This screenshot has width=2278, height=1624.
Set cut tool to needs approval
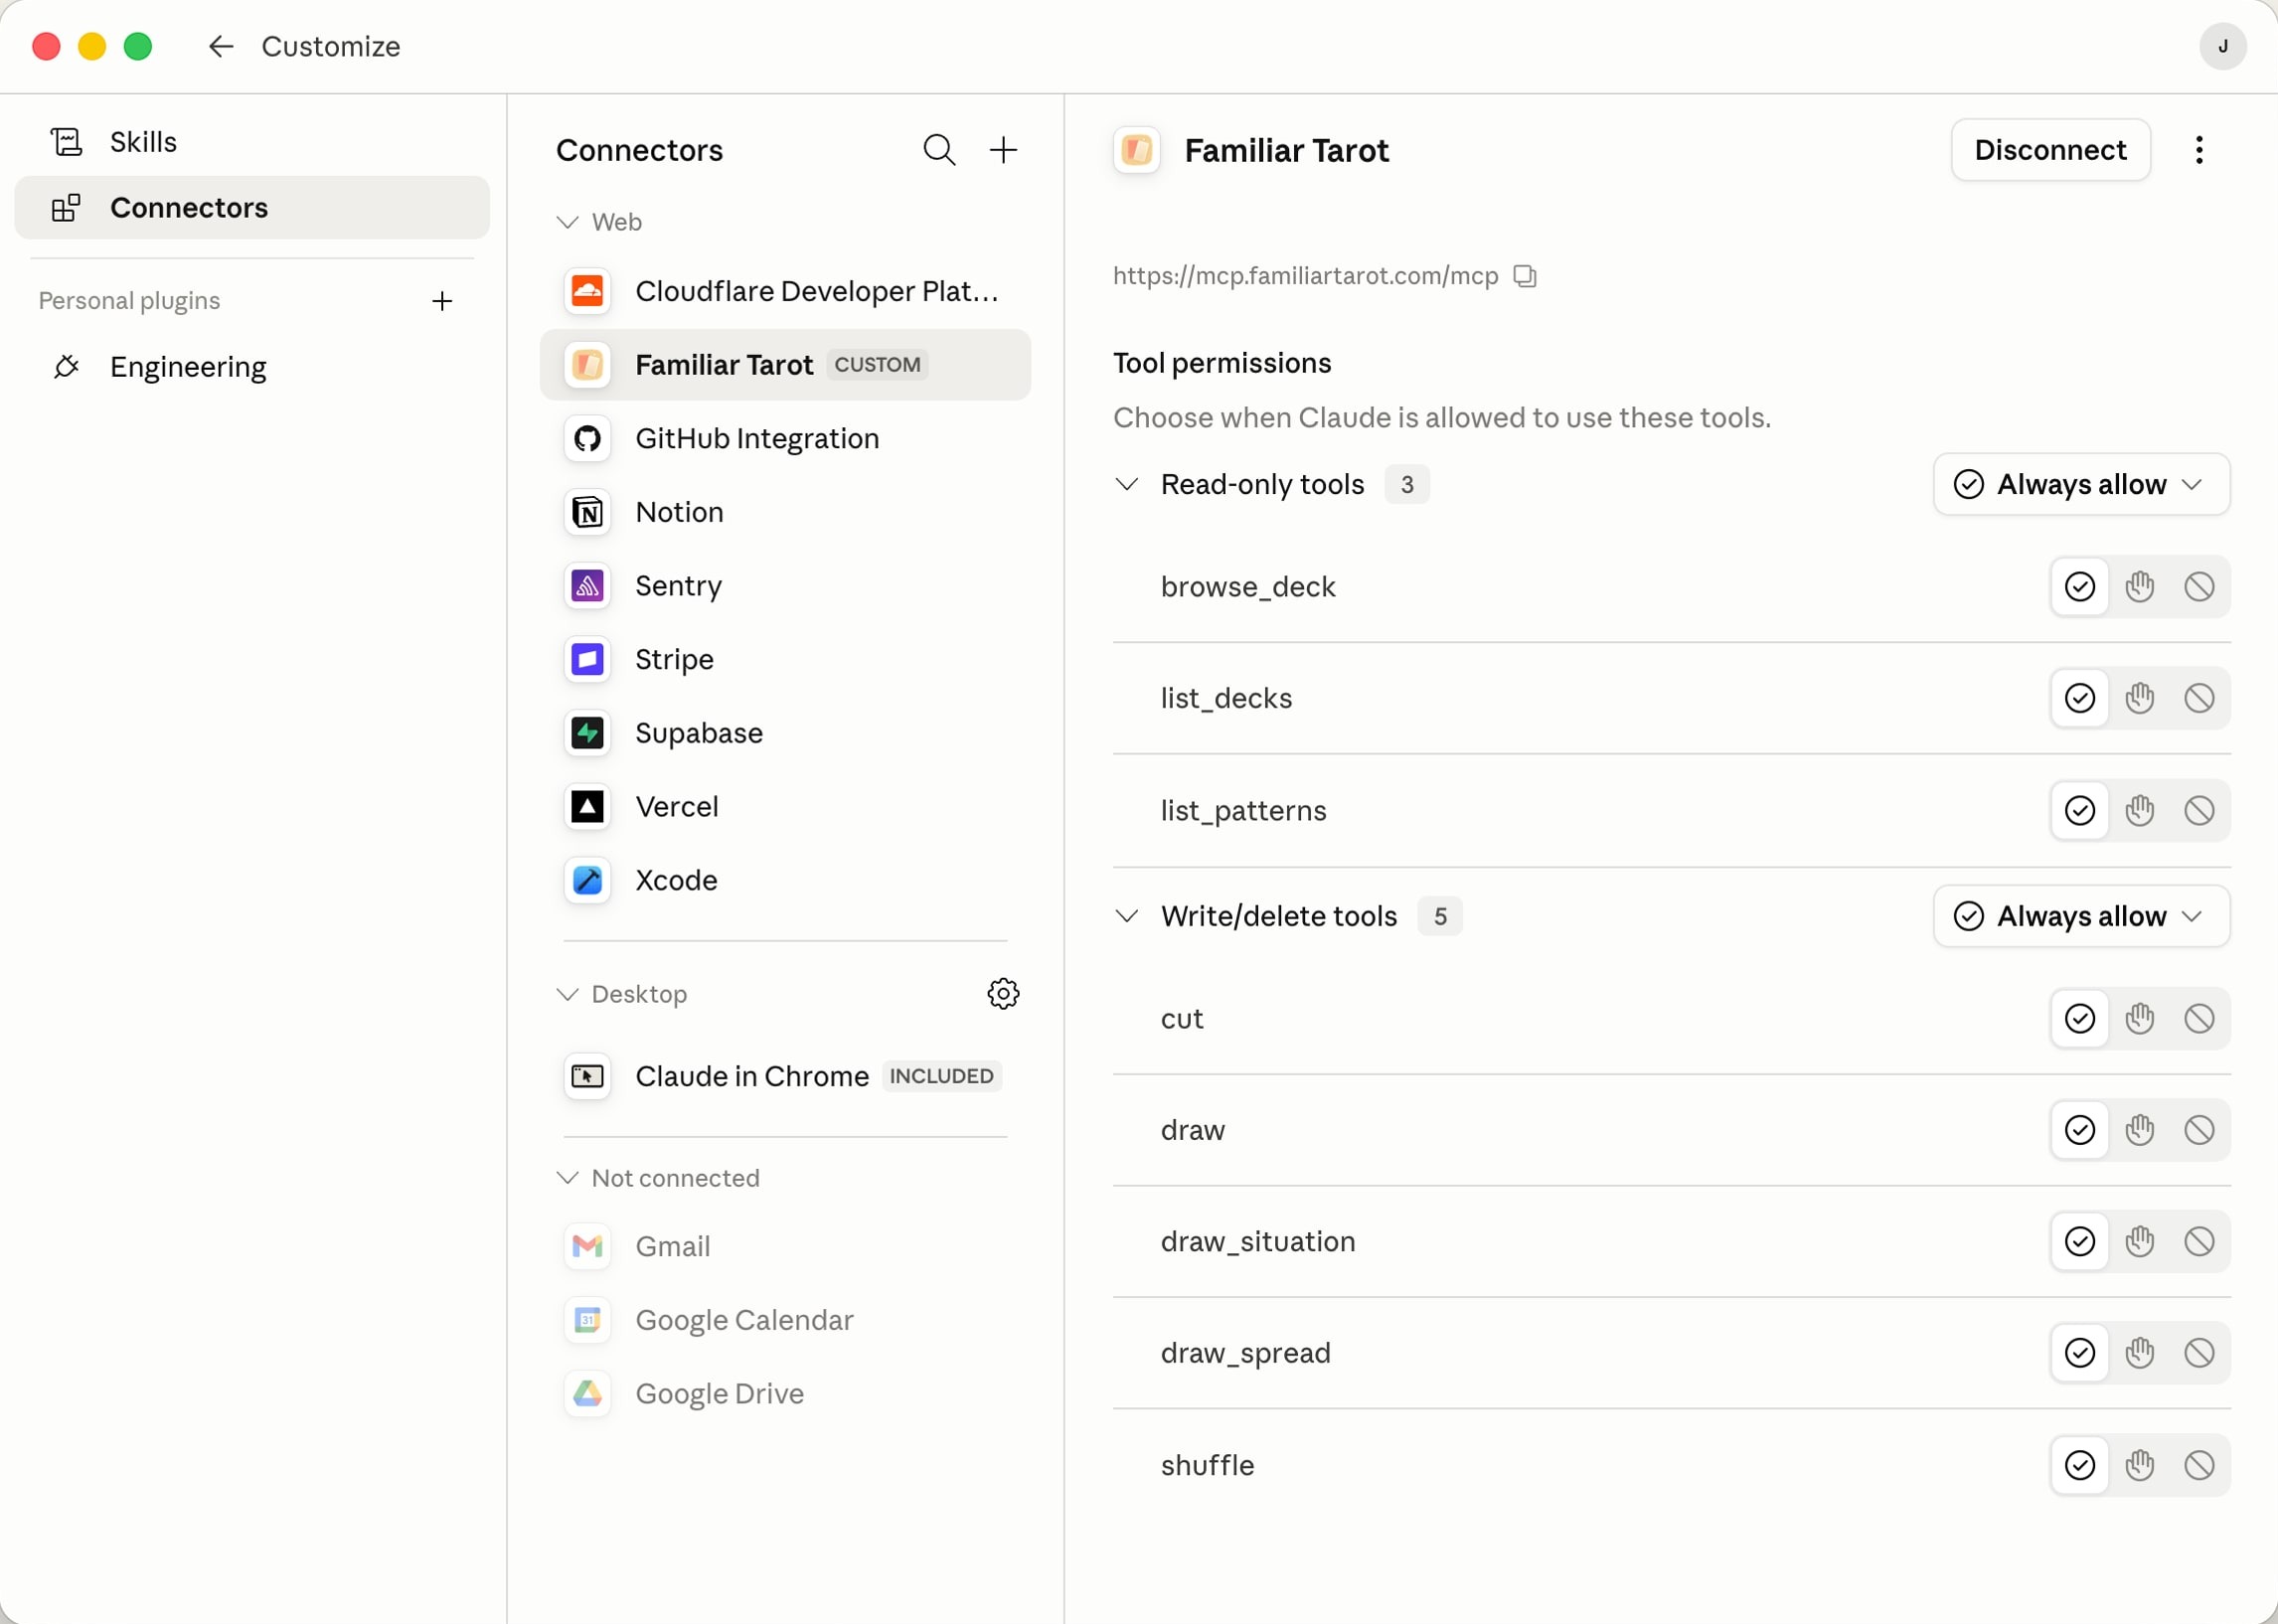(2139, 1018)
